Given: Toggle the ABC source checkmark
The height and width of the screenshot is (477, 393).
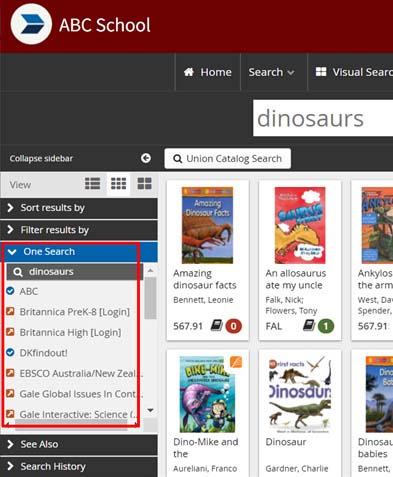Looking at the screenshot, I should click(10, 291).
